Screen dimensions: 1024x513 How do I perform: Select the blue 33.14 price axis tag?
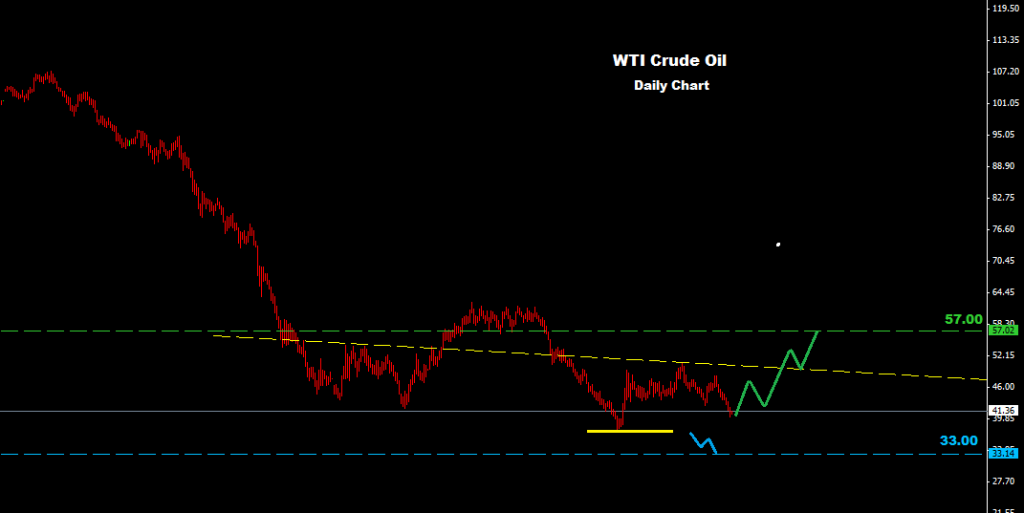(1002, 454)
